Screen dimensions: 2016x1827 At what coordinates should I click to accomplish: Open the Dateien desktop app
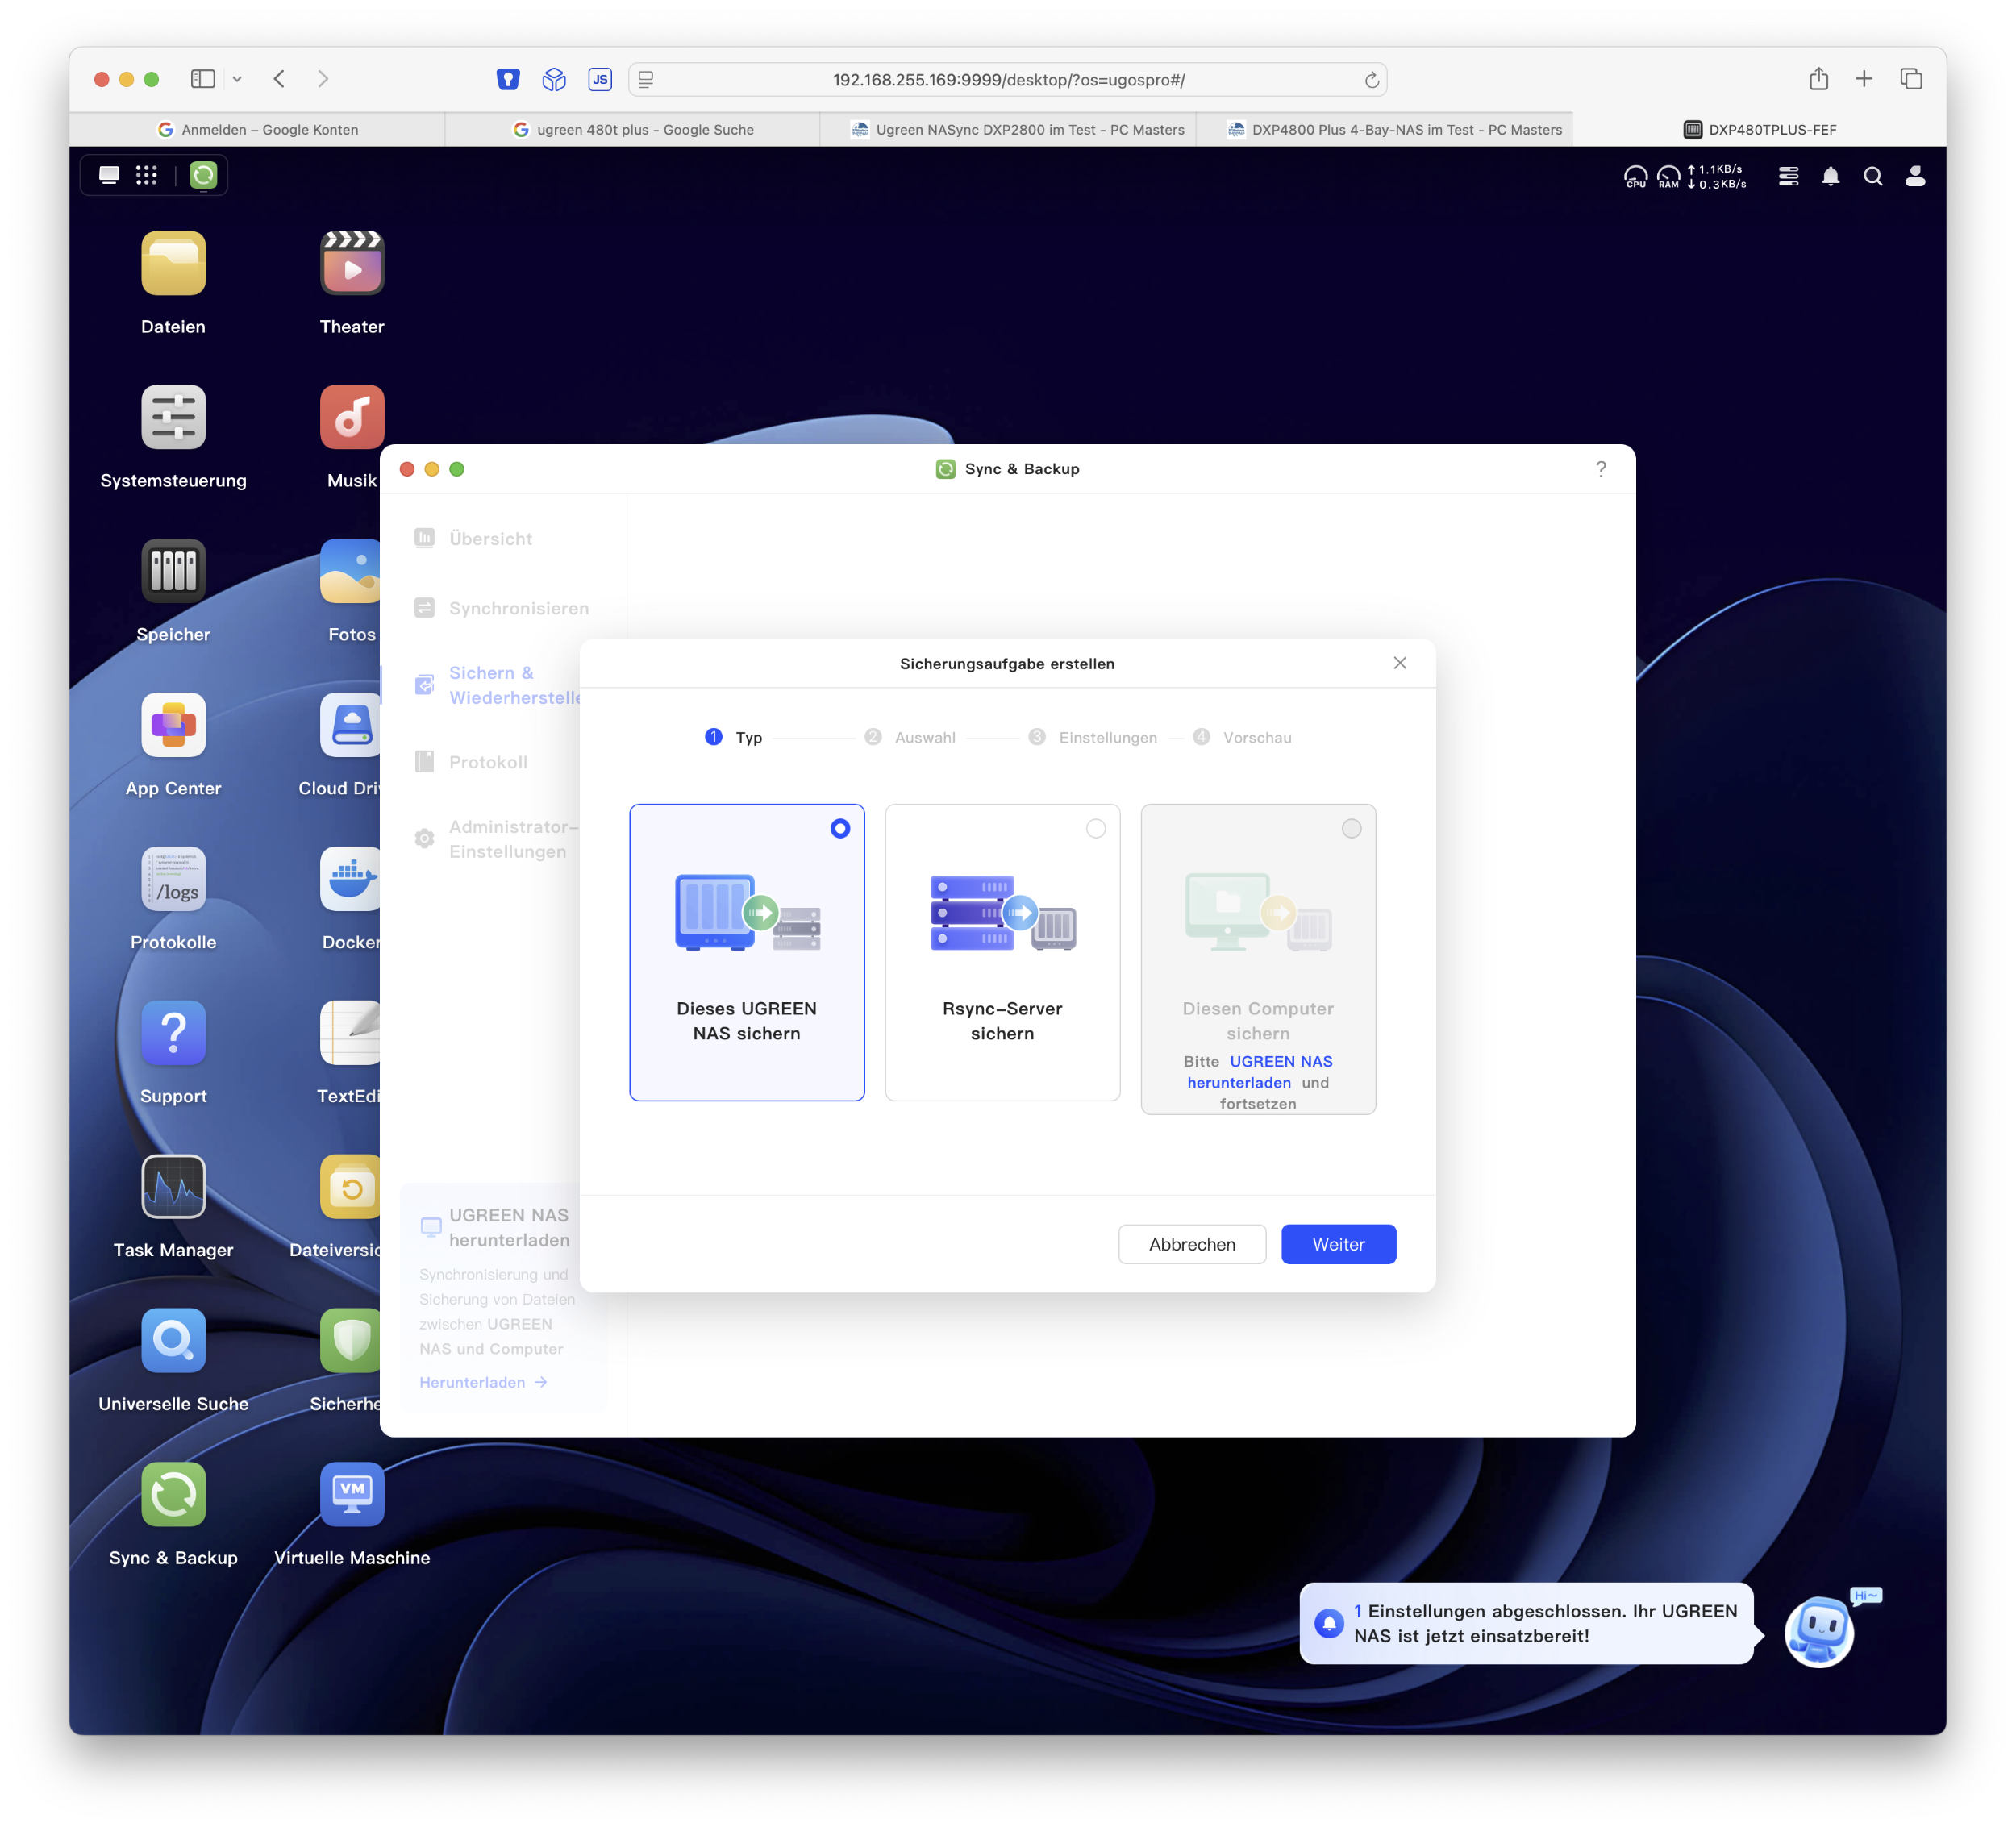pos(173,264)
